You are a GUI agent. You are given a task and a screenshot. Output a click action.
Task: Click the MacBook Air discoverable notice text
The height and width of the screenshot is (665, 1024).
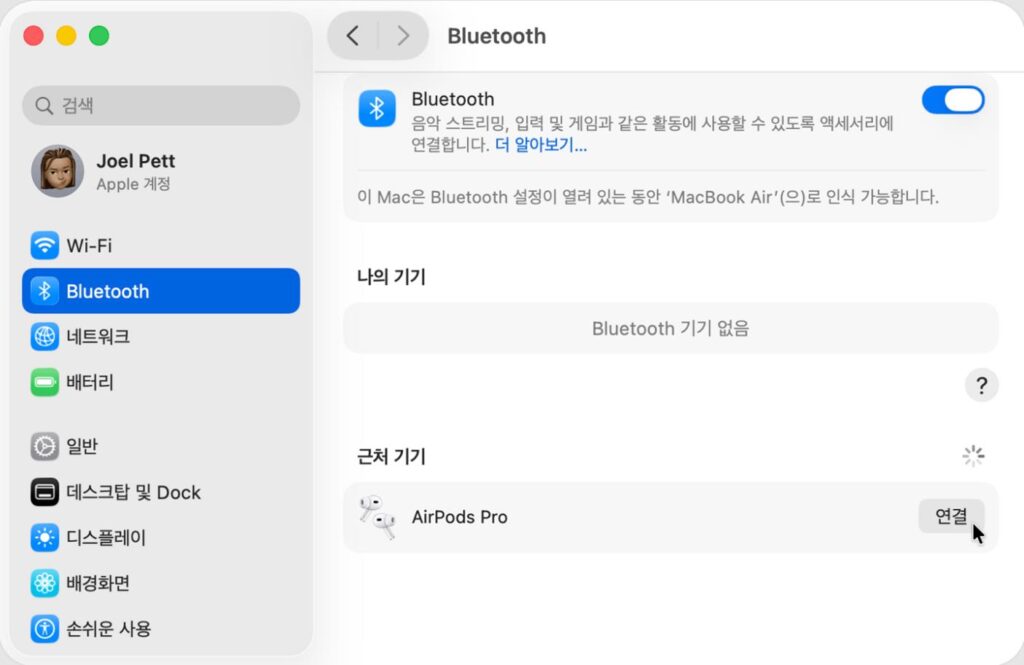(x=647, y=197)
